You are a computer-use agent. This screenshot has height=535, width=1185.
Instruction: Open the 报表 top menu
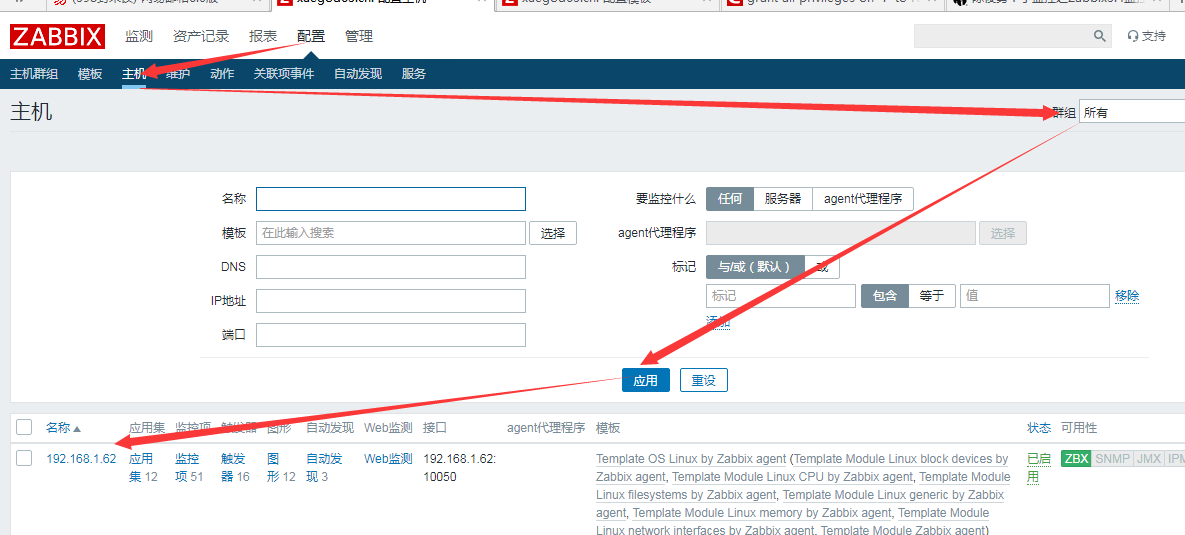coord(263,36)
